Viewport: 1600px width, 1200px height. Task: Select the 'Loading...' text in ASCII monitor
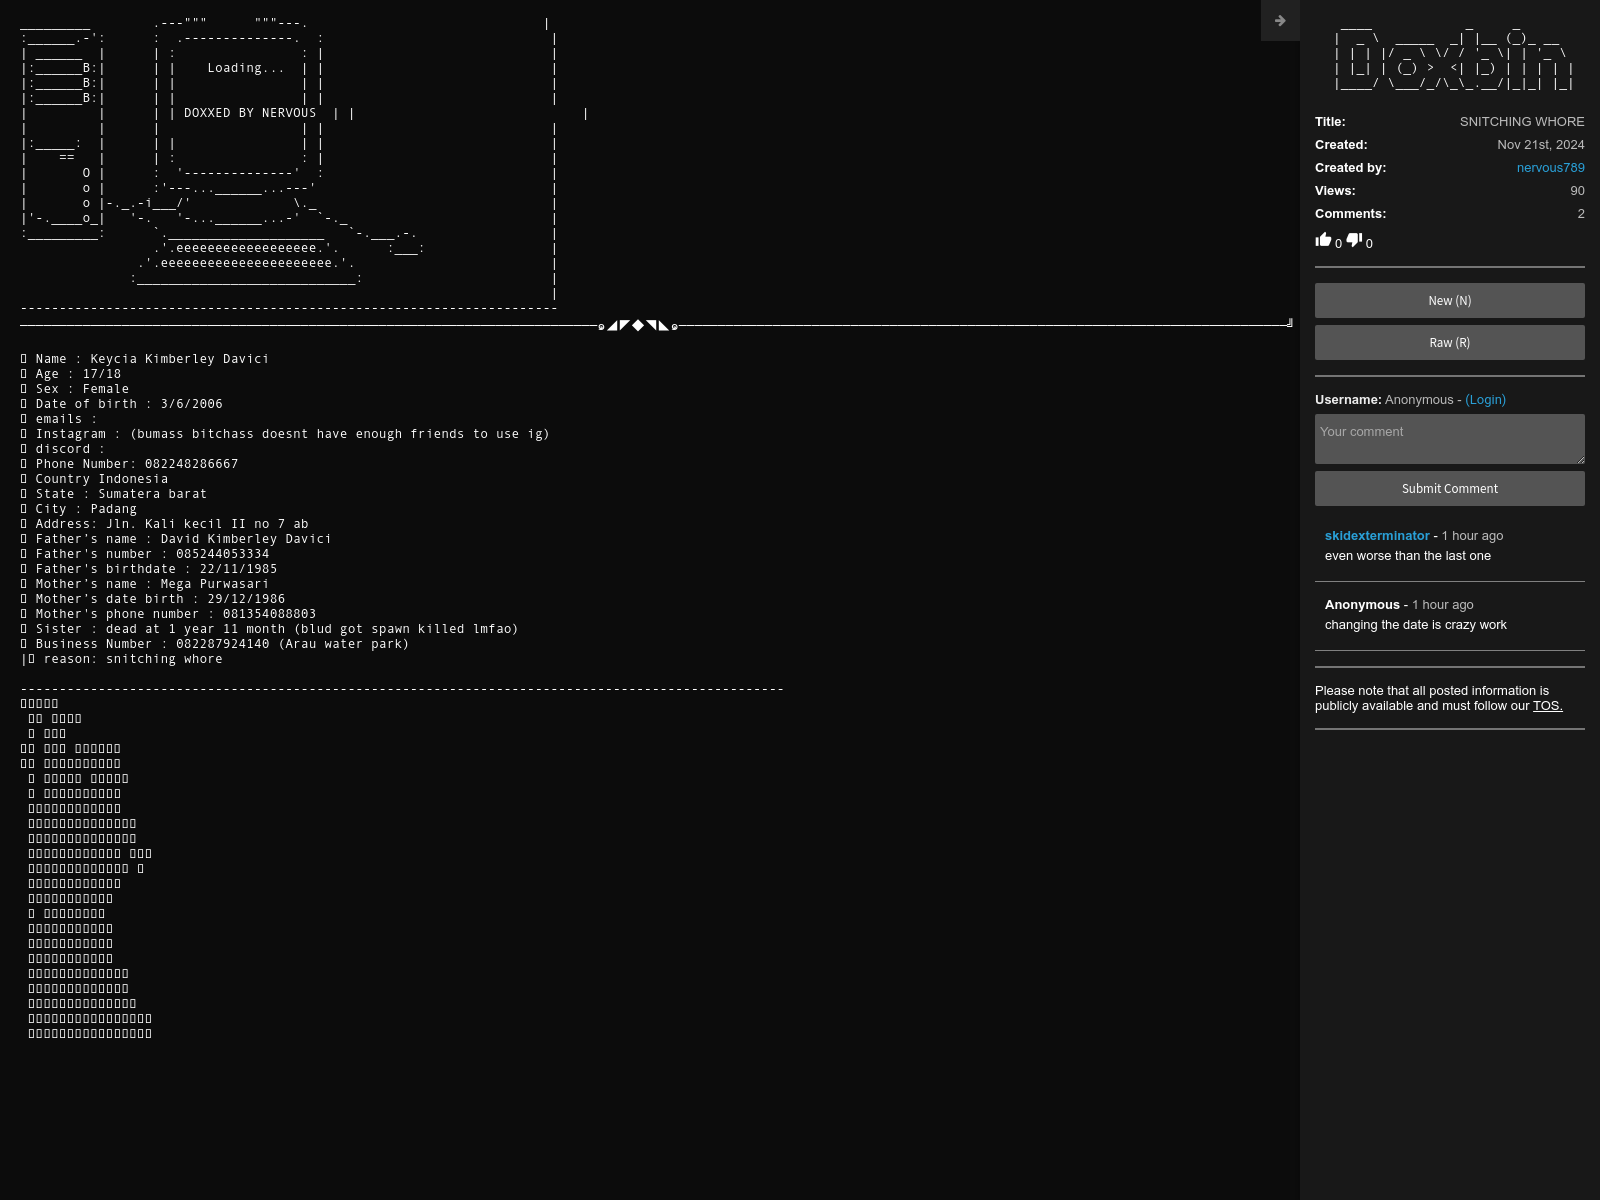click(x=246, y=68)
